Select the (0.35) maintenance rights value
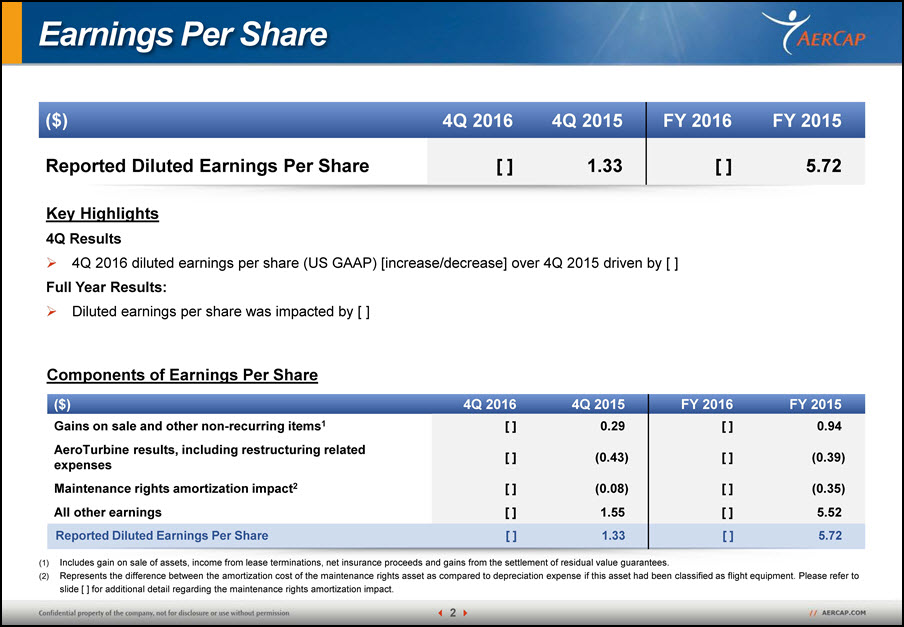The width and height of the screenshot is (904, 627). click(x=828, y=489)
